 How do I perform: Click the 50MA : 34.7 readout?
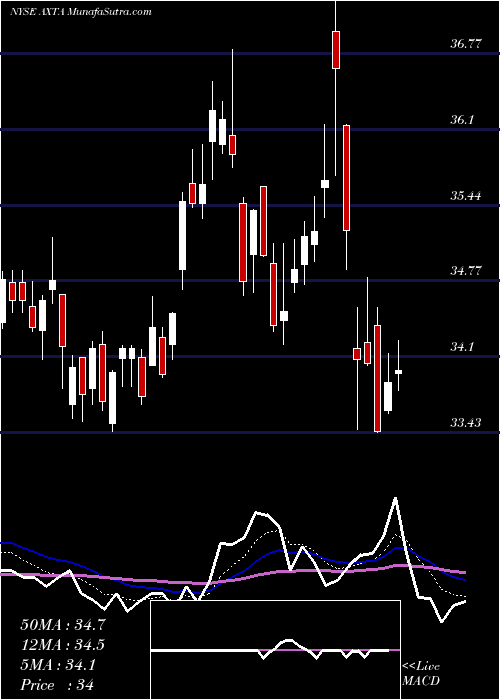(63, 625)
